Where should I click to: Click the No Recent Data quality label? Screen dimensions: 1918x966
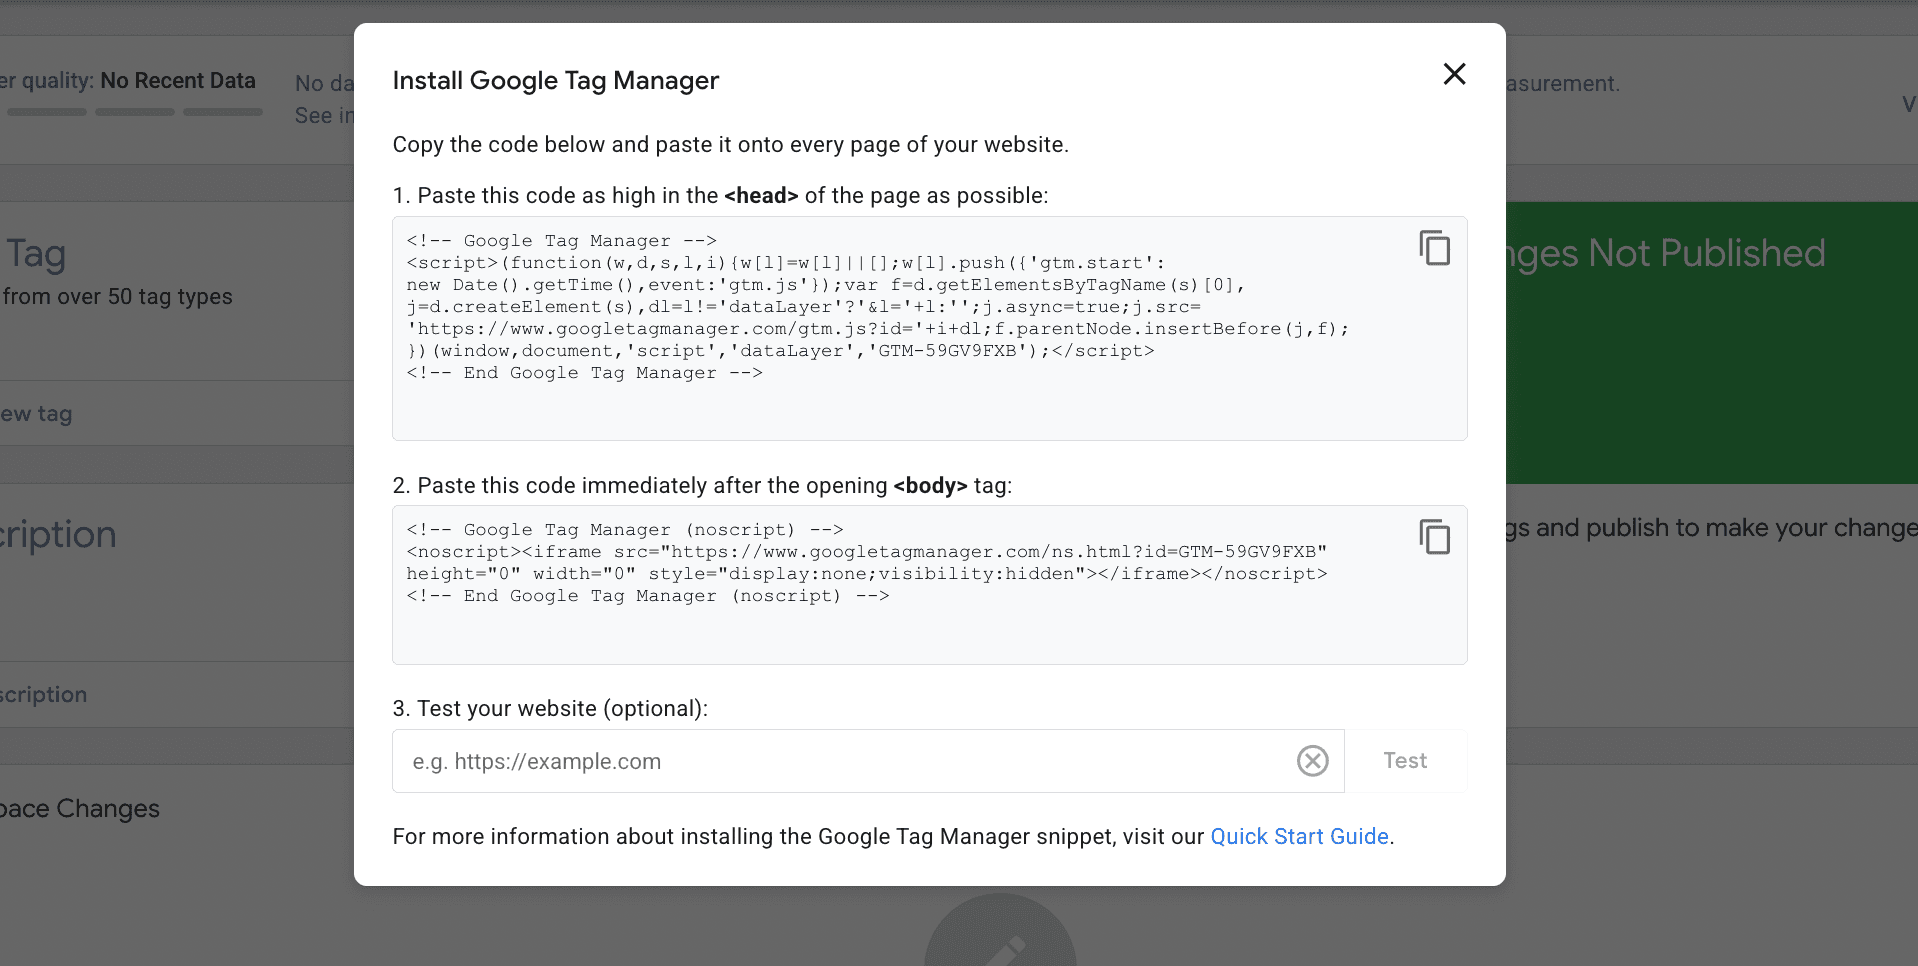[178, 80]
